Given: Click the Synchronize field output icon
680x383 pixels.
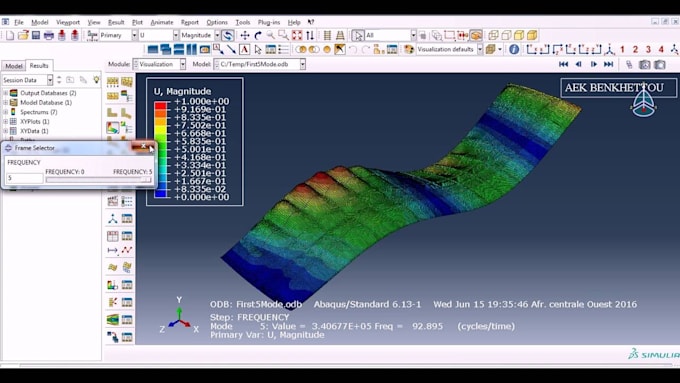Looking at the screenshot, I should point(228,35).
